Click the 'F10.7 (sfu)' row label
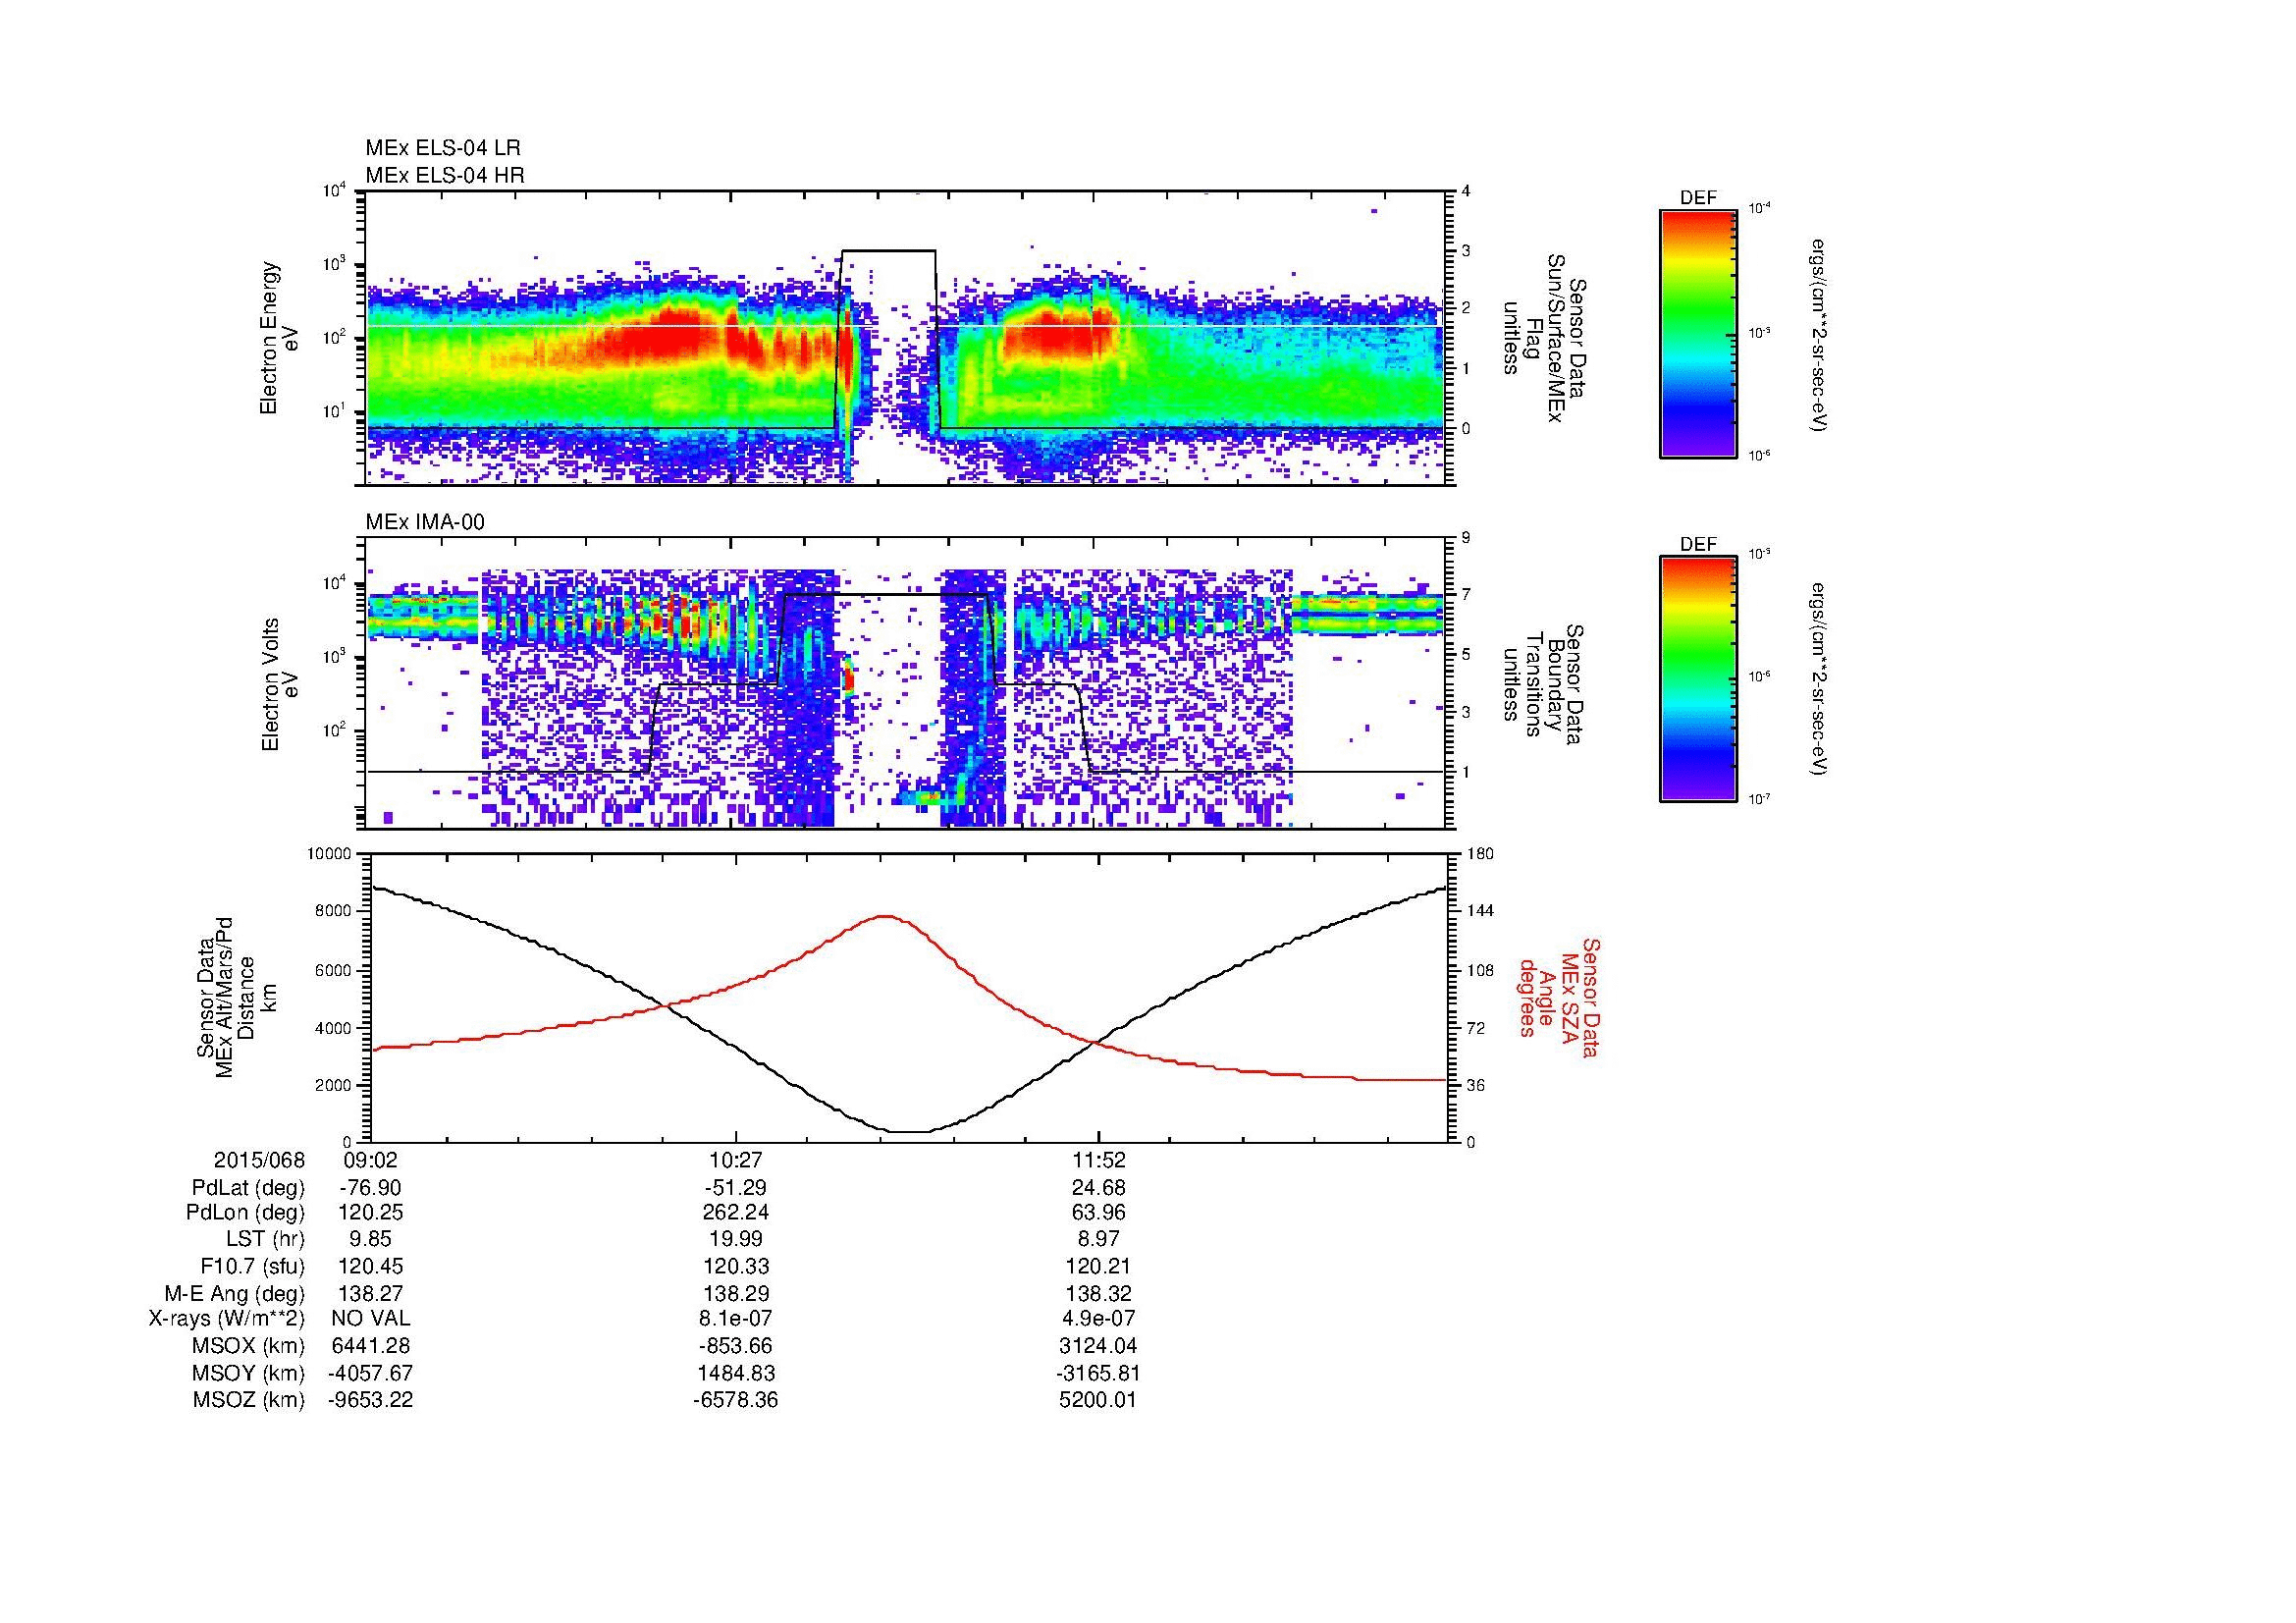The height and width of the screenshot is (1623, 2296). pos(252,1268)
